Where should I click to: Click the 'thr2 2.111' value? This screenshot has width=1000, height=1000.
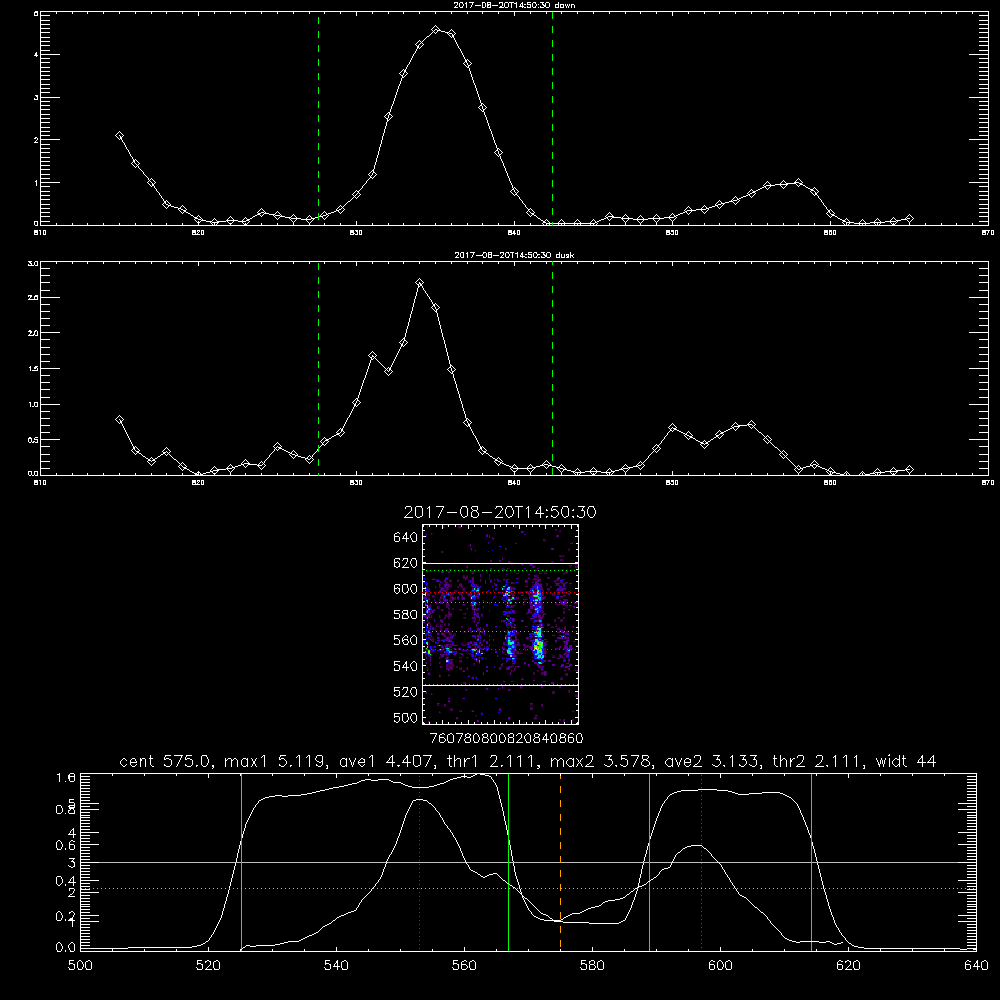(814, 761)
